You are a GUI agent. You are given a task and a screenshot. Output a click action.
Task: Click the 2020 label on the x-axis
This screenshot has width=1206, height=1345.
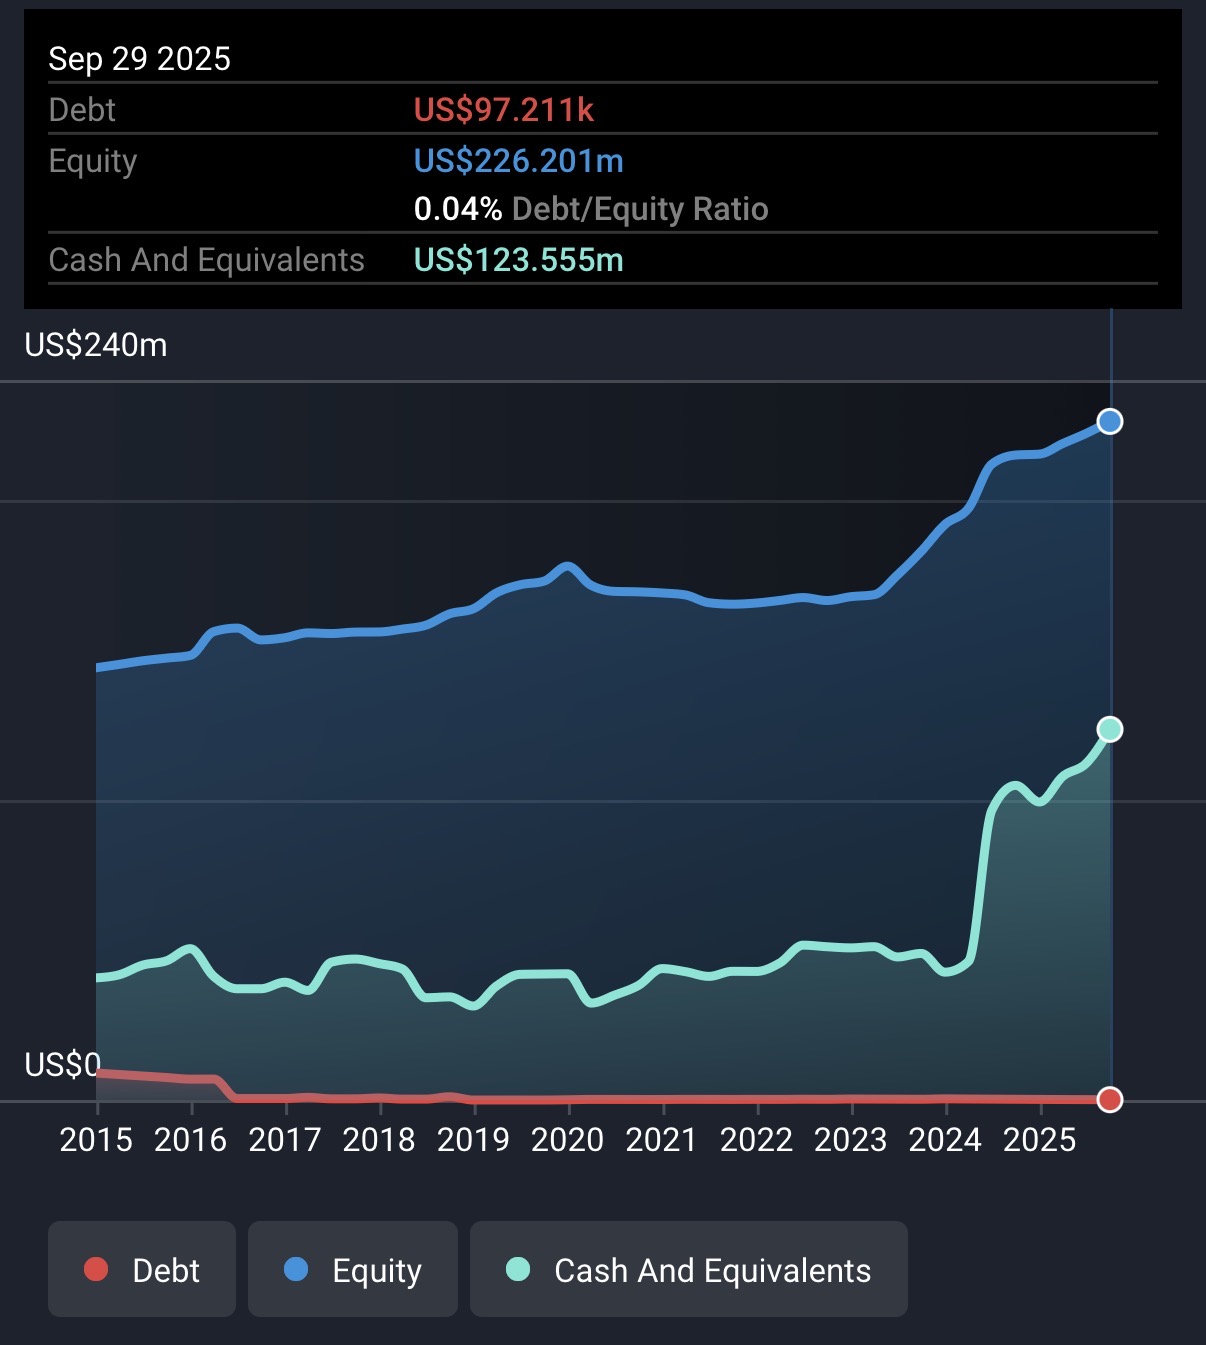pyautogui.click(x=567, y=1140)
